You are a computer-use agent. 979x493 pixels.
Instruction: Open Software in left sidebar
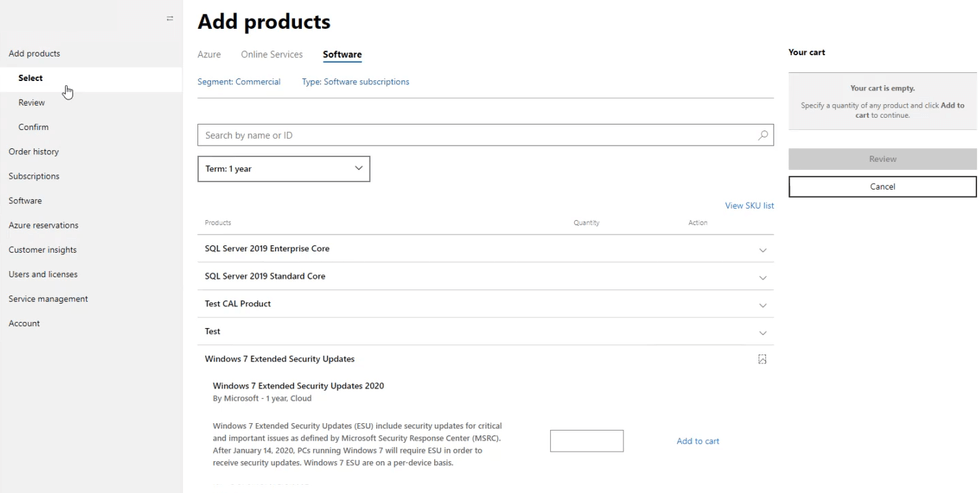click(x=25, y=200)
